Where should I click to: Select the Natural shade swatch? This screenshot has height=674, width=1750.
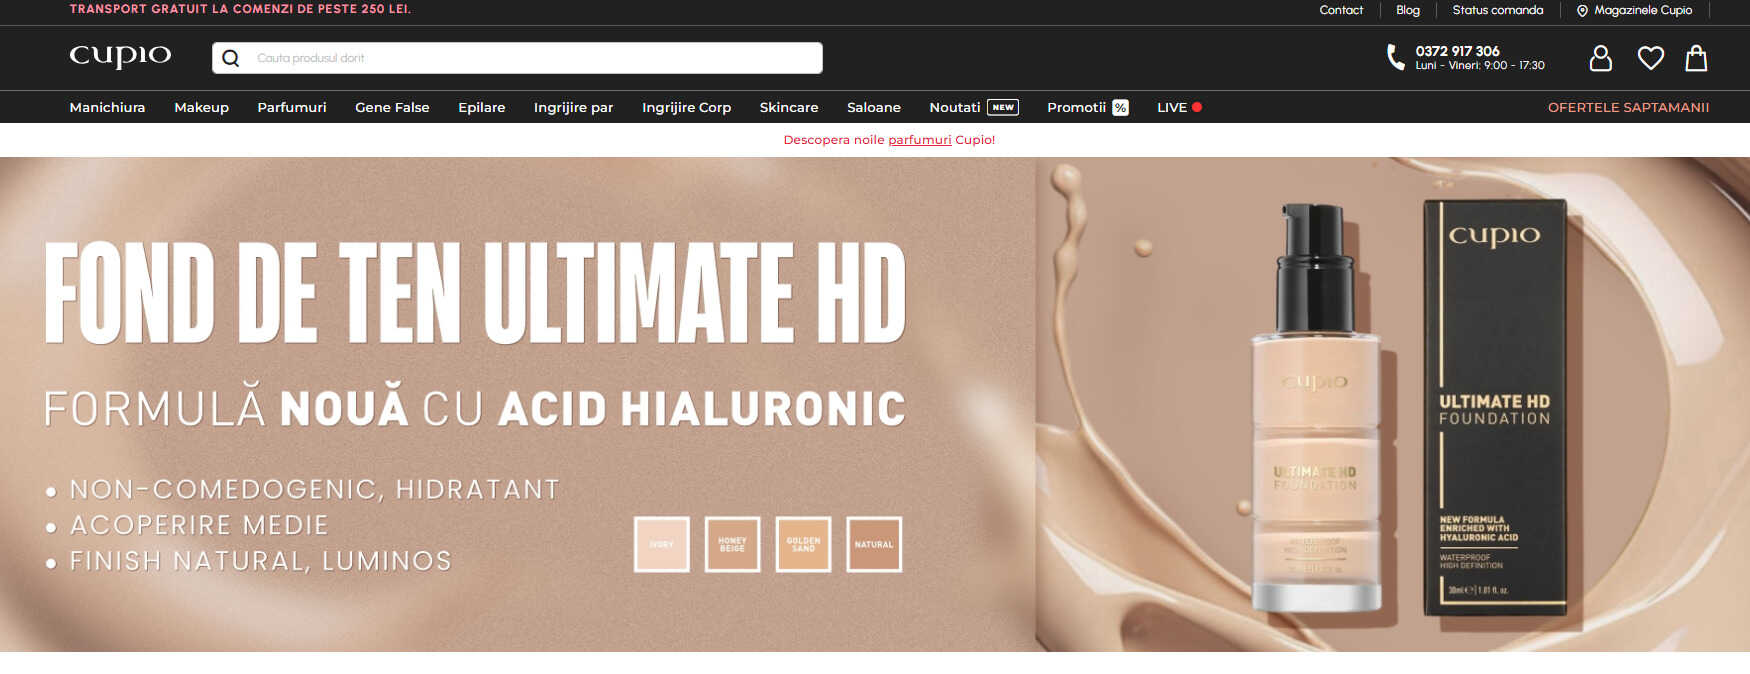pos(874,544)
